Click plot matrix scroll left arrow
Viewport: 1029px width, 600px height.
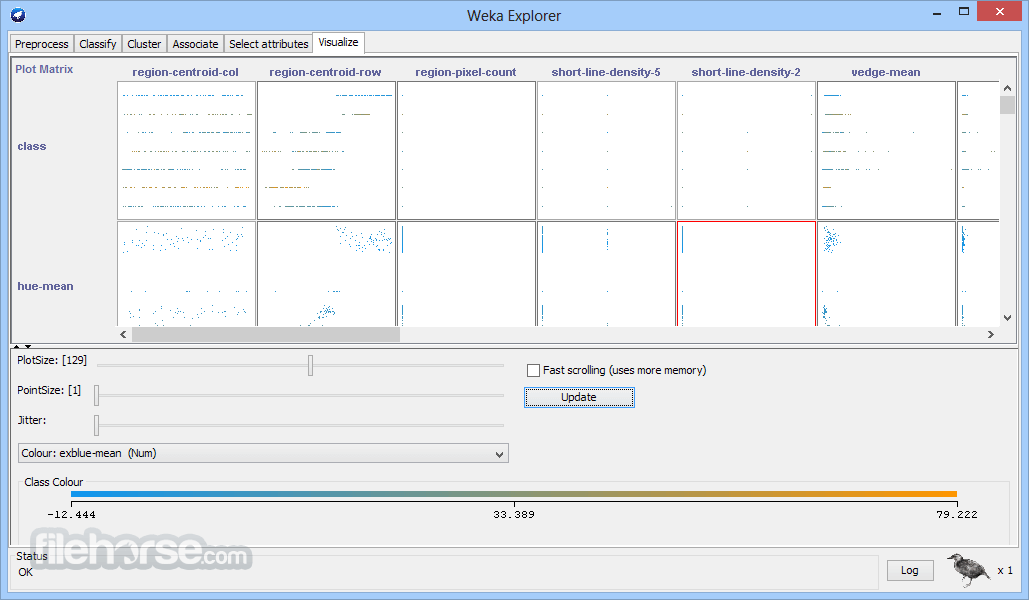pyautogui.click(x=123, y=334)
